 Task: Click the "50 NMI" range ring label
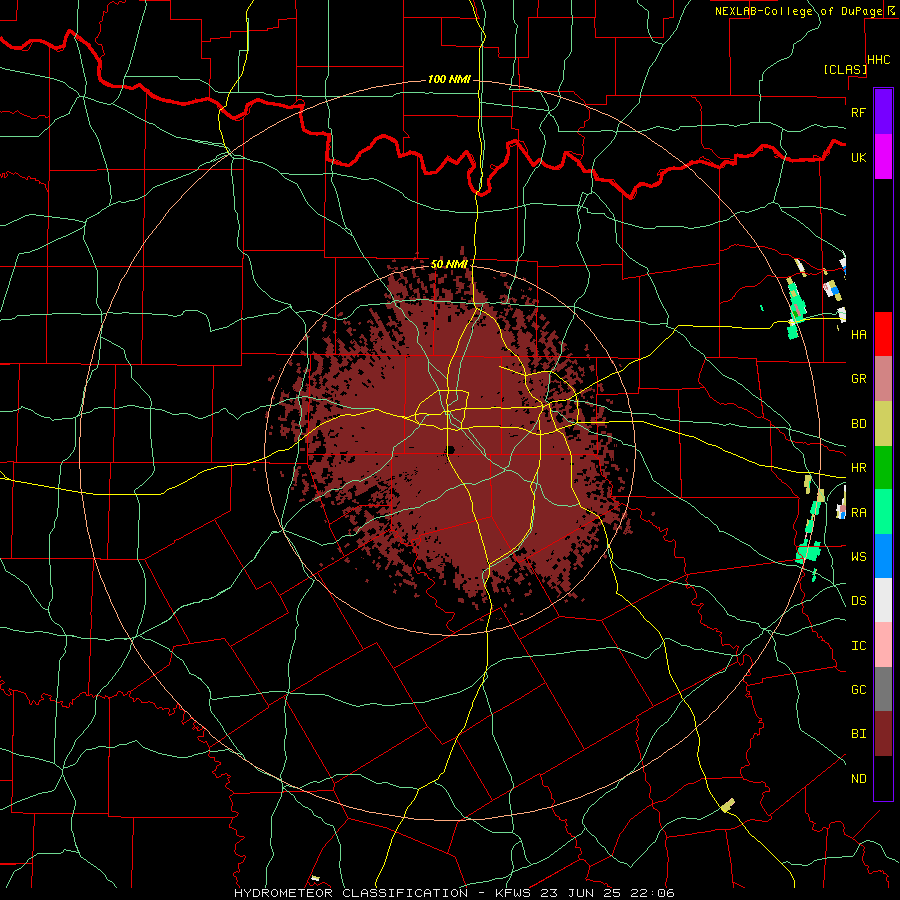449,264
